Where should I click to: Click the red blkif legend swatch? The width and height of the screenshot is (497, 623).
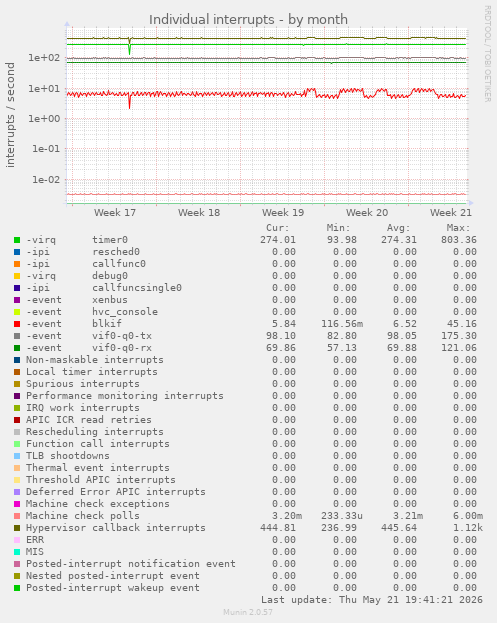[17, 324]
